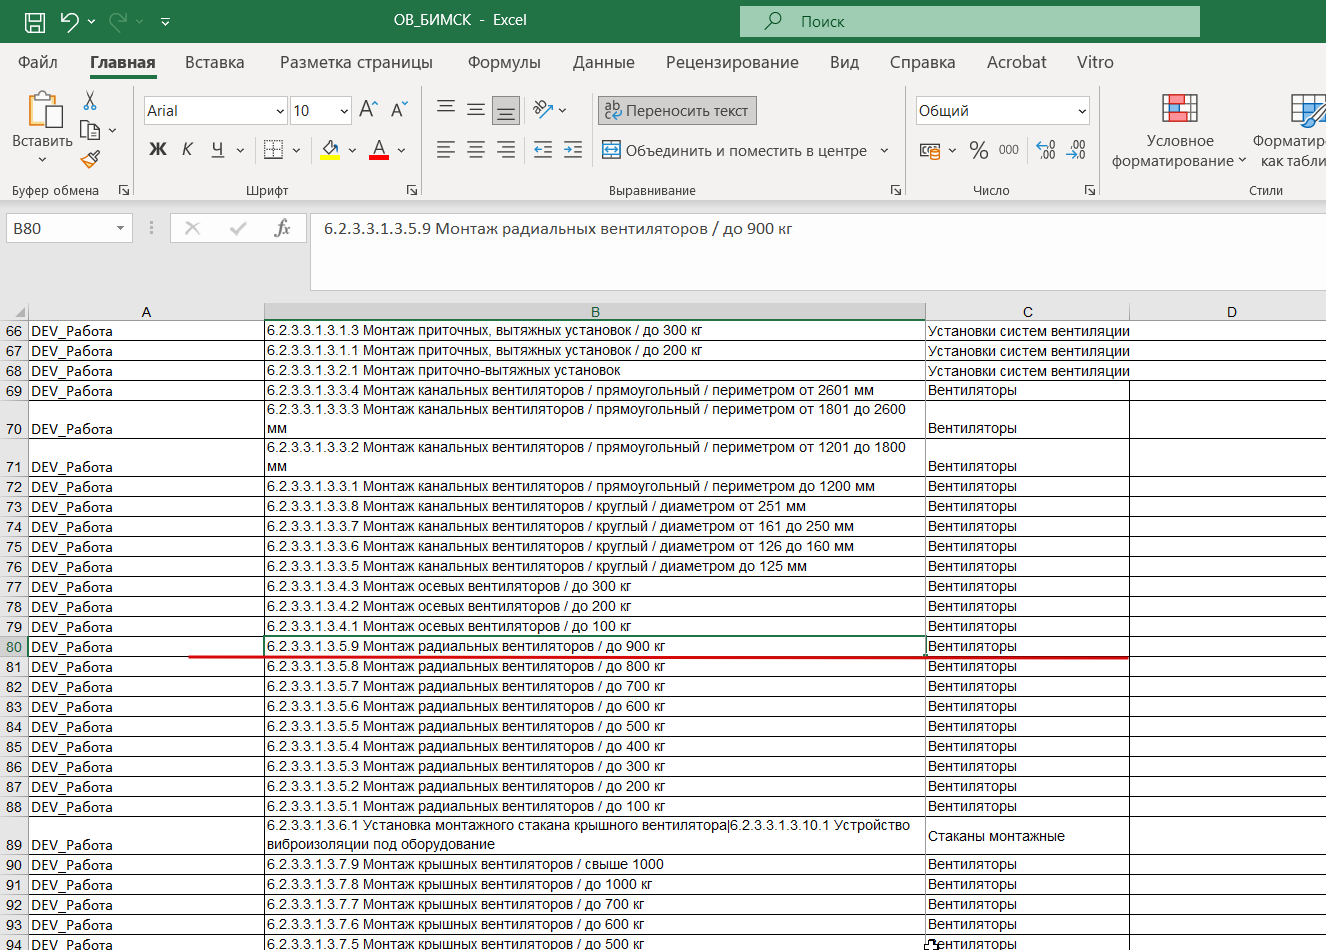Click the Percent Style icon
Viewport: 1326px width, 950px height.
point(979,150)
